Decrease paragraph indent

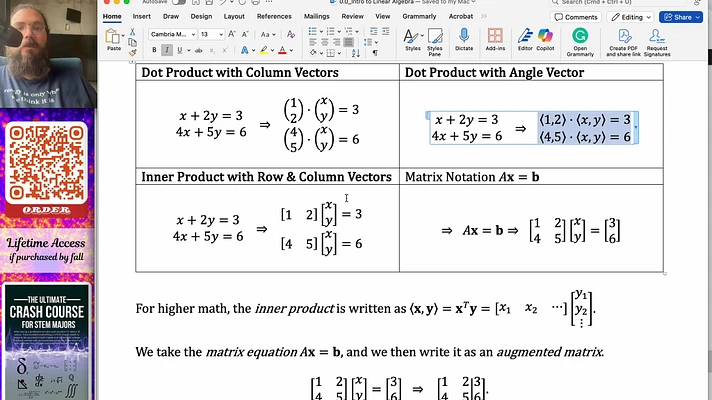(373, 31)
